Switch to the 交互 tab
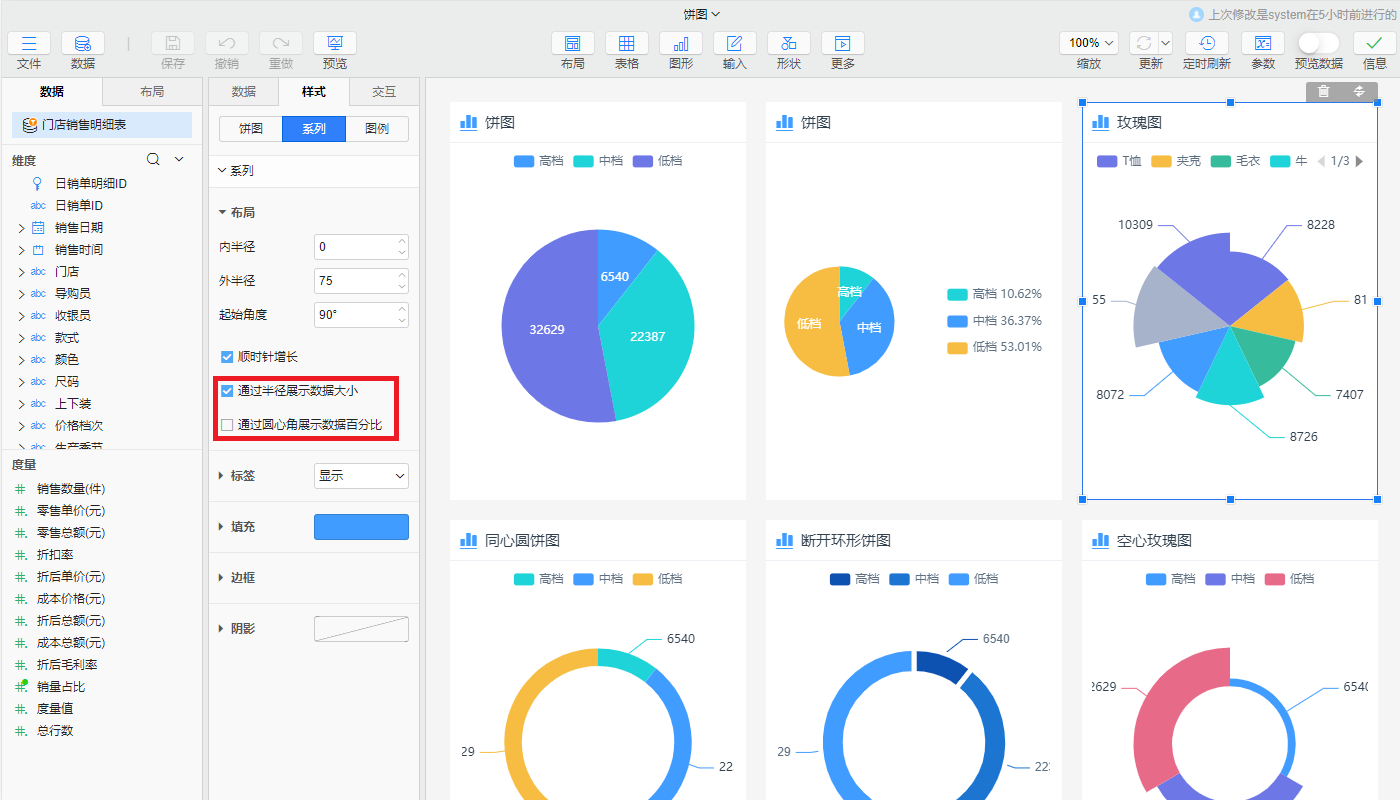This screenshot has width=1400, height=800. [384, 92]
